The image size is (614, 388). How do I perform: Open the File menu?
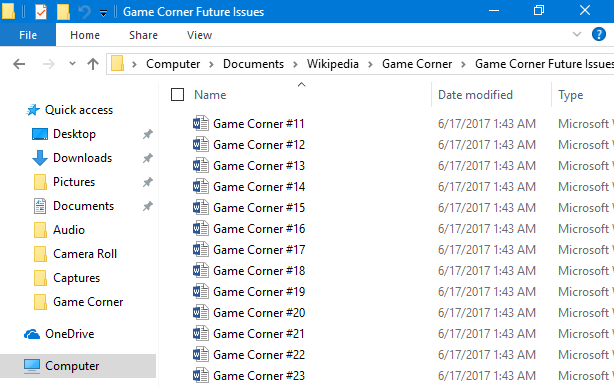pyautogui.click(x=28, y=35)
